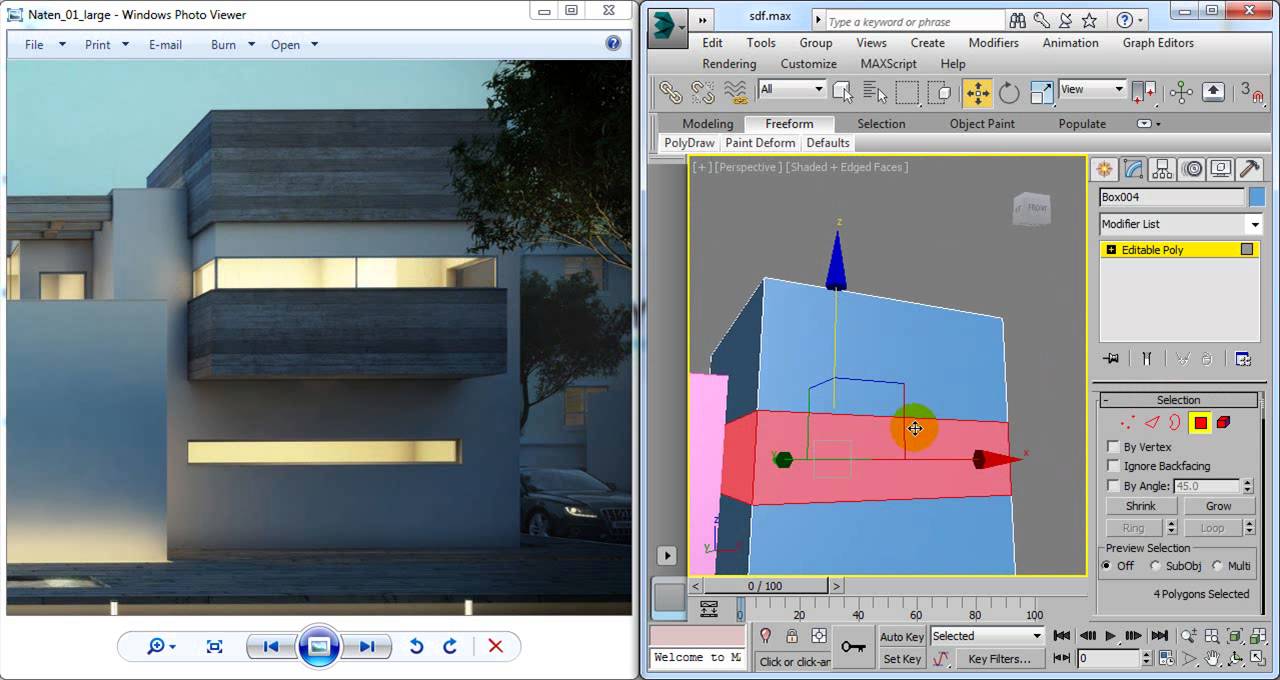Click Select and Manipulate icon
The width and height of the screenshot is (1280, 680).
(1181, 92)
